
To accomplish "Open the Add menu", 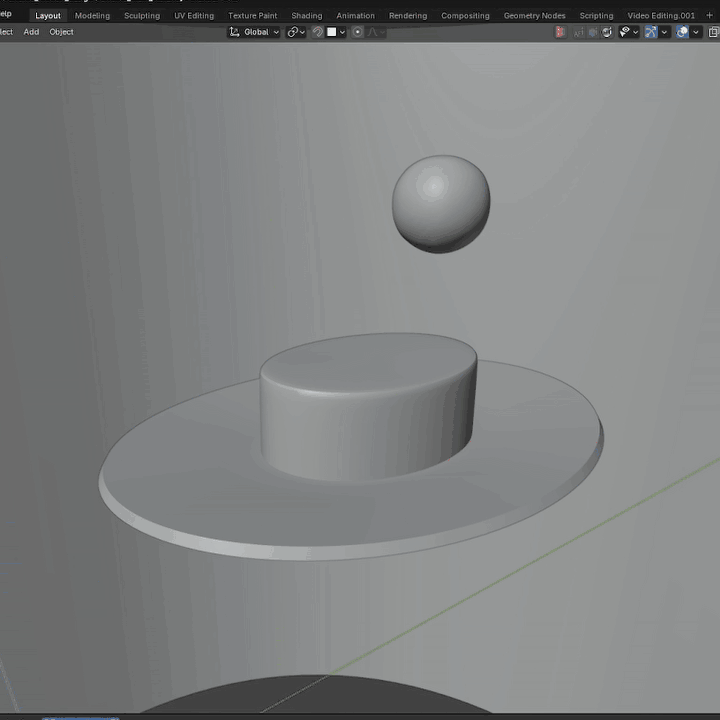I will point(31,32).
